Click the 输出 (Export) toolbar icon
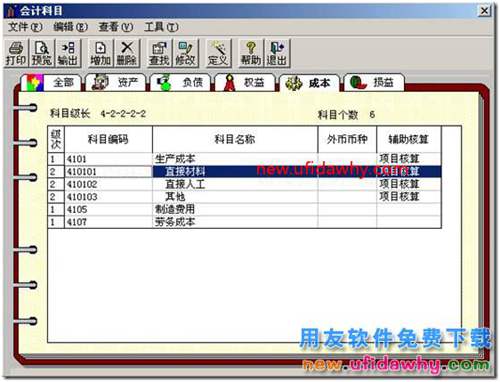The width and height of the screenshot is (500, 382). [68, 53]
